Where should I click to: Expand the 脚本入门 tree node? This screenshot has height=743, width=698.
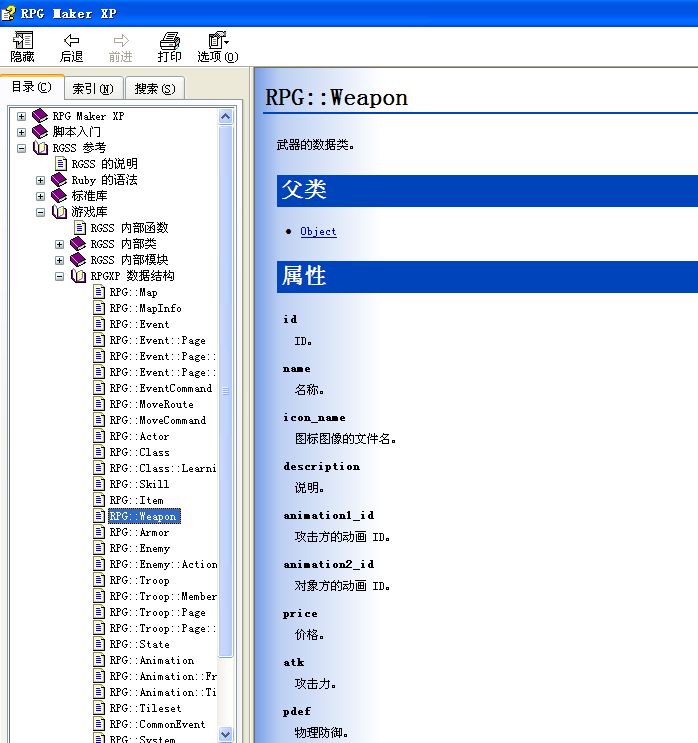point(21,132)
